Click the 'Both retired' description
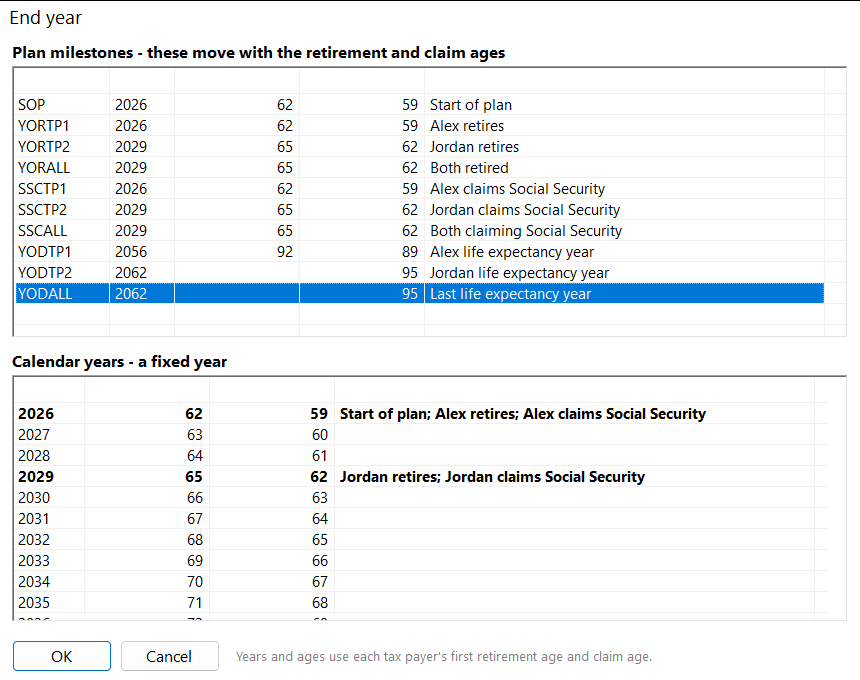 click(469, 167)
